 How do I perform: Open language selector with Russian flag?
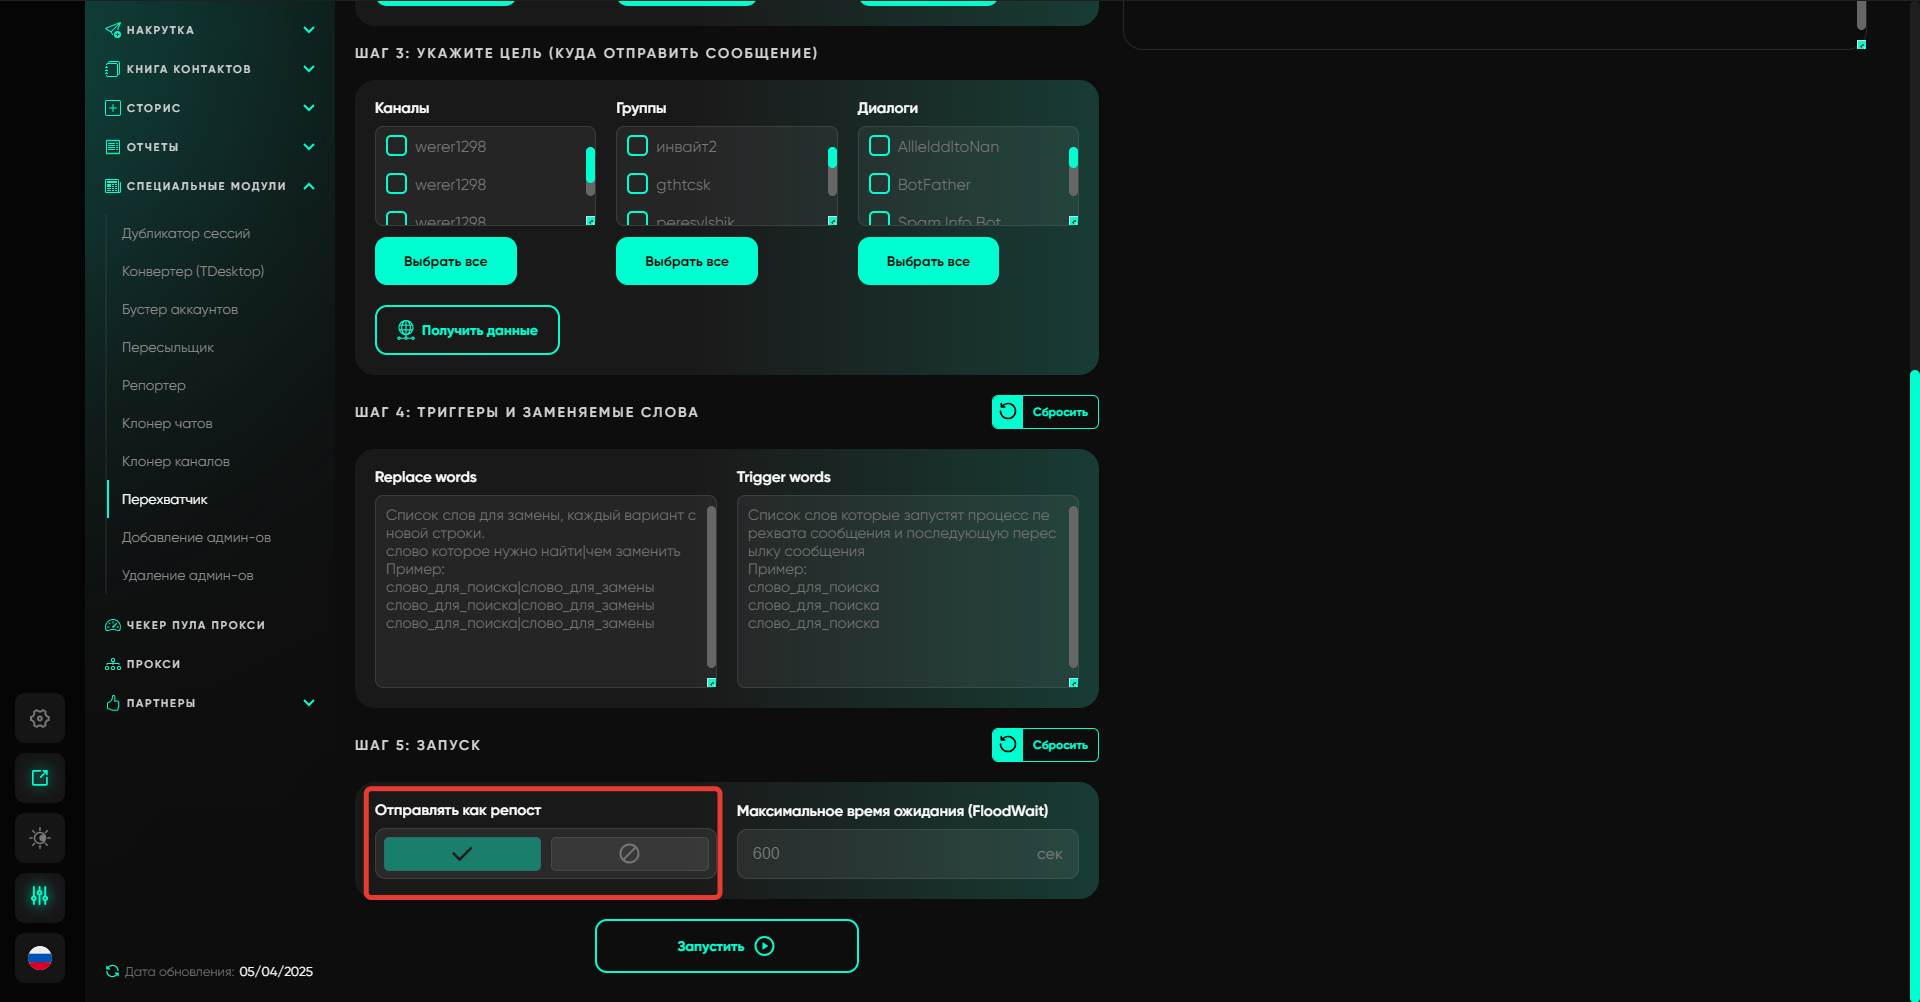[40, 958]
